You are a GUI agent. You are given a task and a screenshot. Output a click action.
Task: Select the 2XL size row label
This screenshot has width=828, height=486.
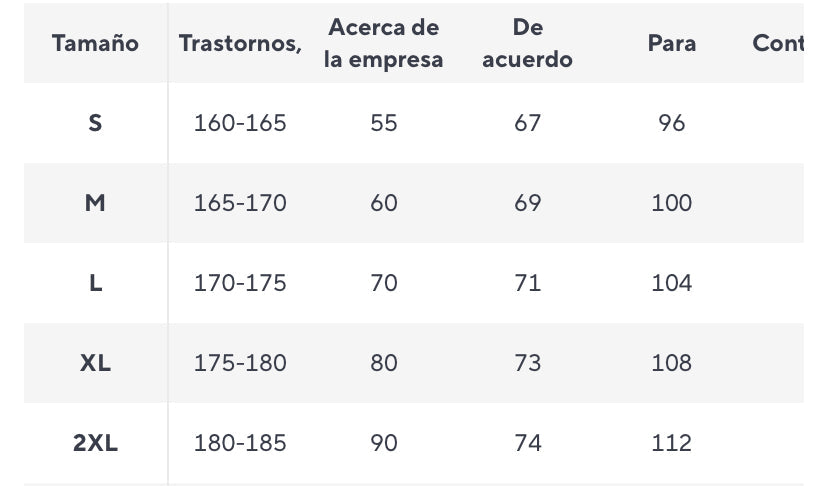[x=95, y=443]
